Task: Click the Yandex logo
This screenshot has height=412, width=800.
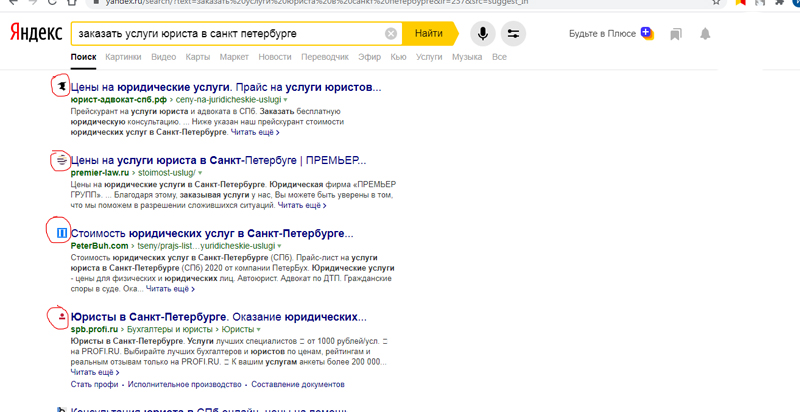Action: pyautogui.click(x=36, y=33)
